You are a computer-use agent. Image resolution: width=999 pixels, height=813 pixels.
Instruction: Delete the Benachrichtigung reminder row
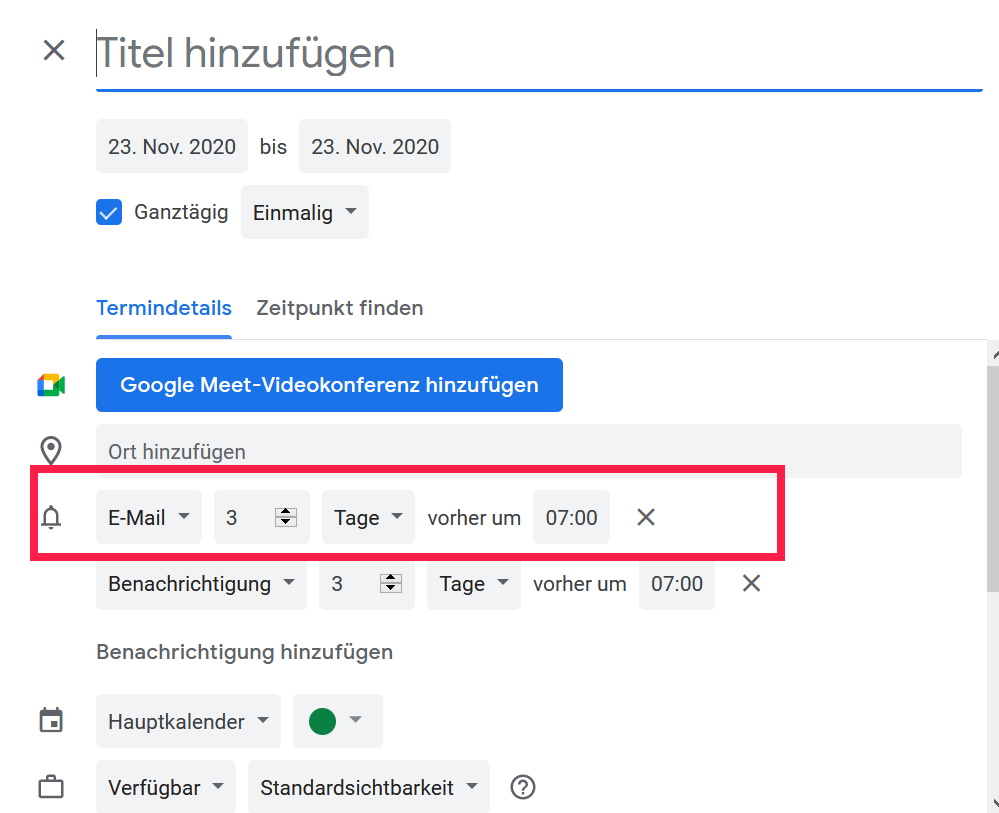[x=751, y=583]
